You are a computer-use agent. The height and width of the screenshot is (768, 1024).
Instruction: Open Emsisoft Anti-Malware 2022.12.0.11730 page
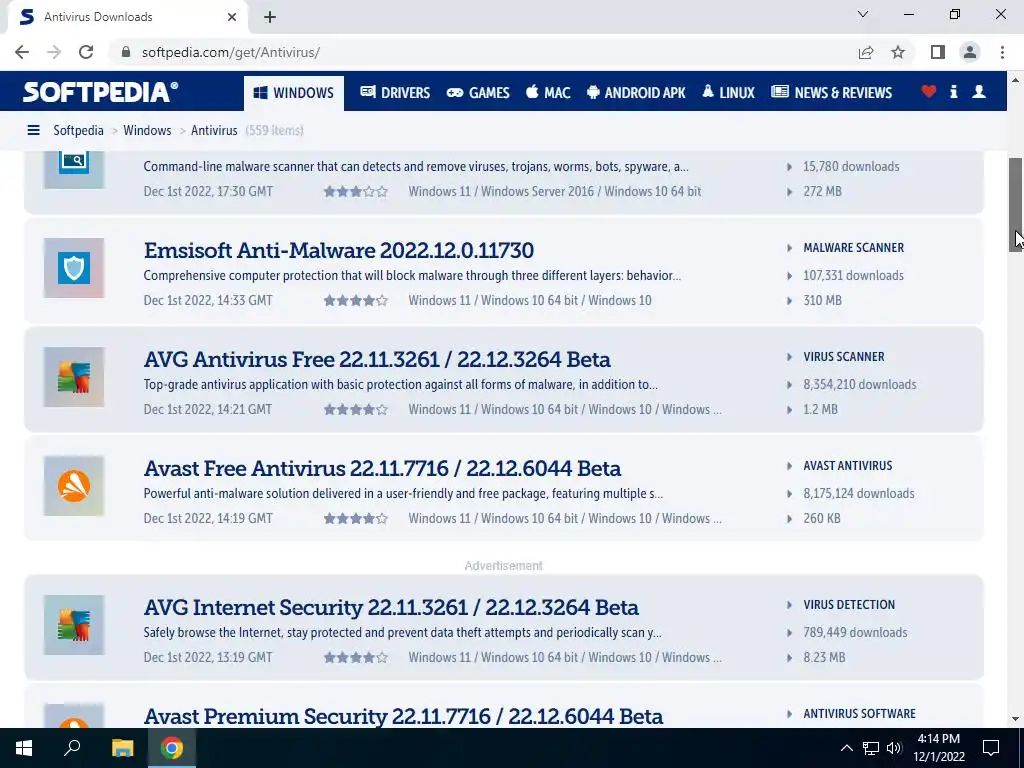click(339, 250)
